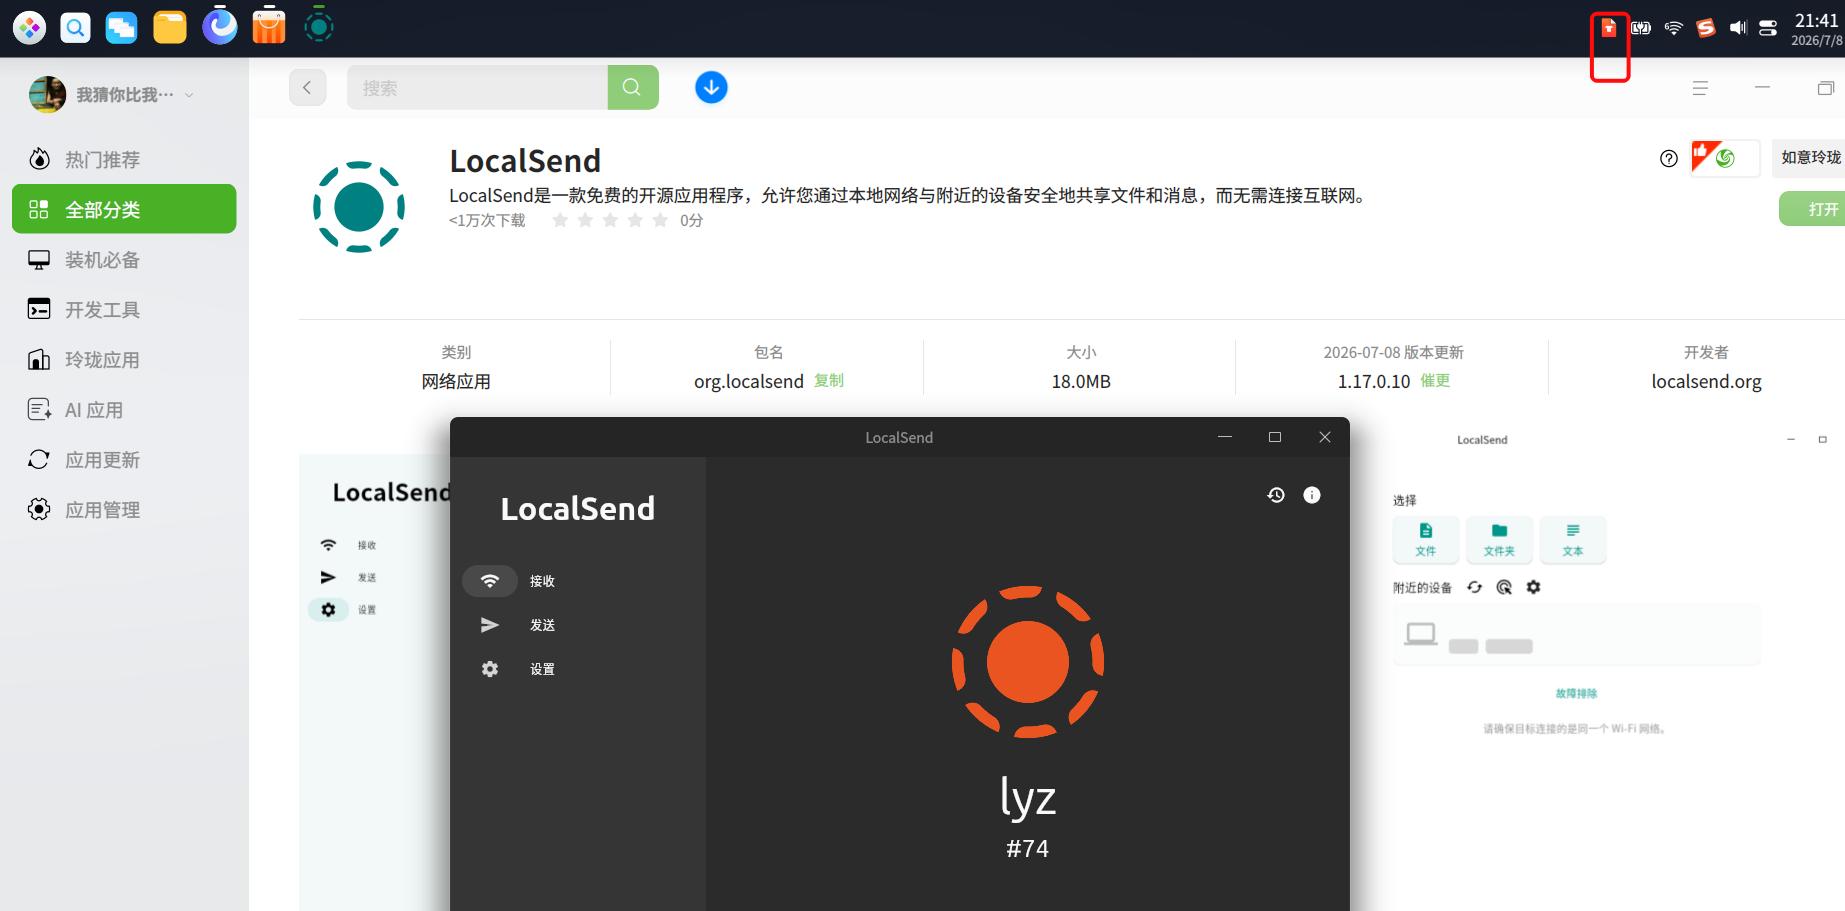This screenshot has height=911, width=1845.
Task: Open 应用更新 in the sidebar
Action: pos(124,460)
